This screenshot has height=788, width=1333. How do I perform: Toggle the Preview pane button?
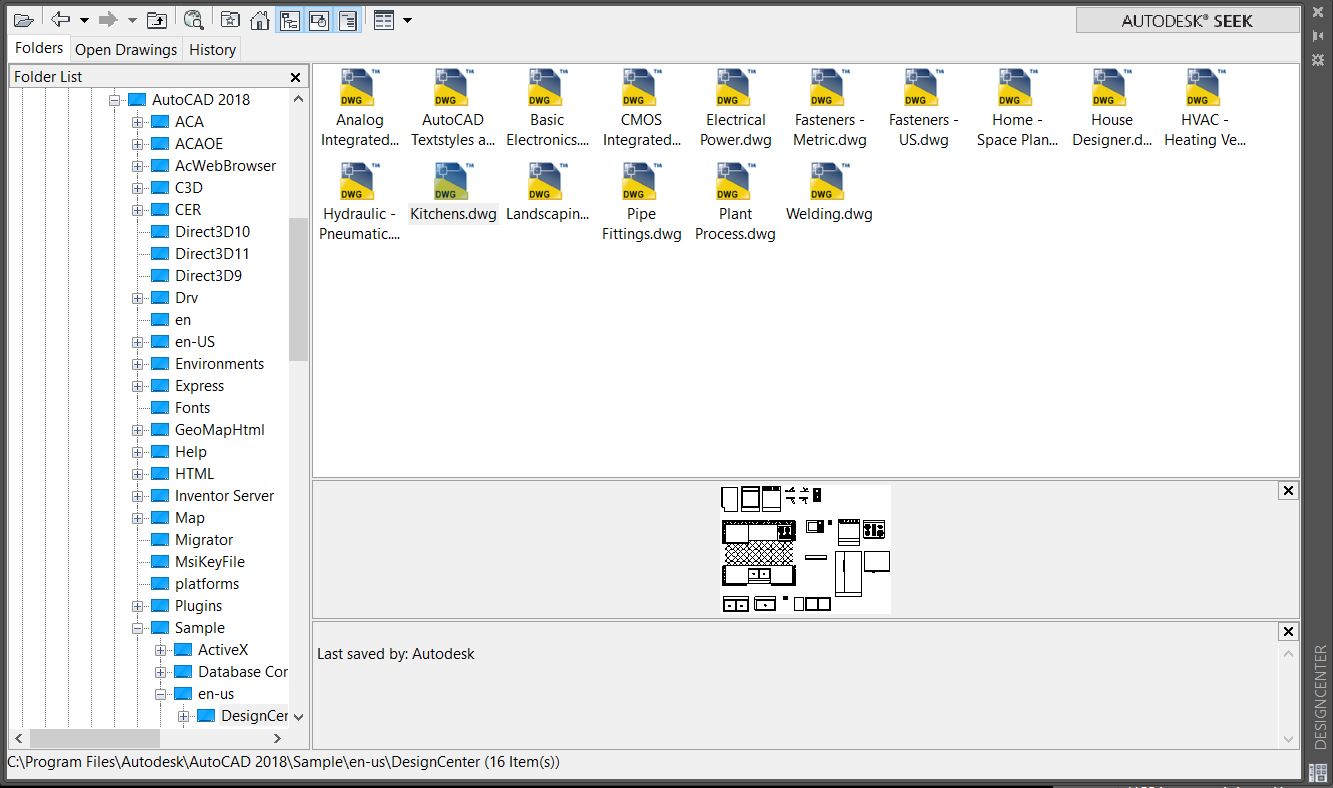318,20
